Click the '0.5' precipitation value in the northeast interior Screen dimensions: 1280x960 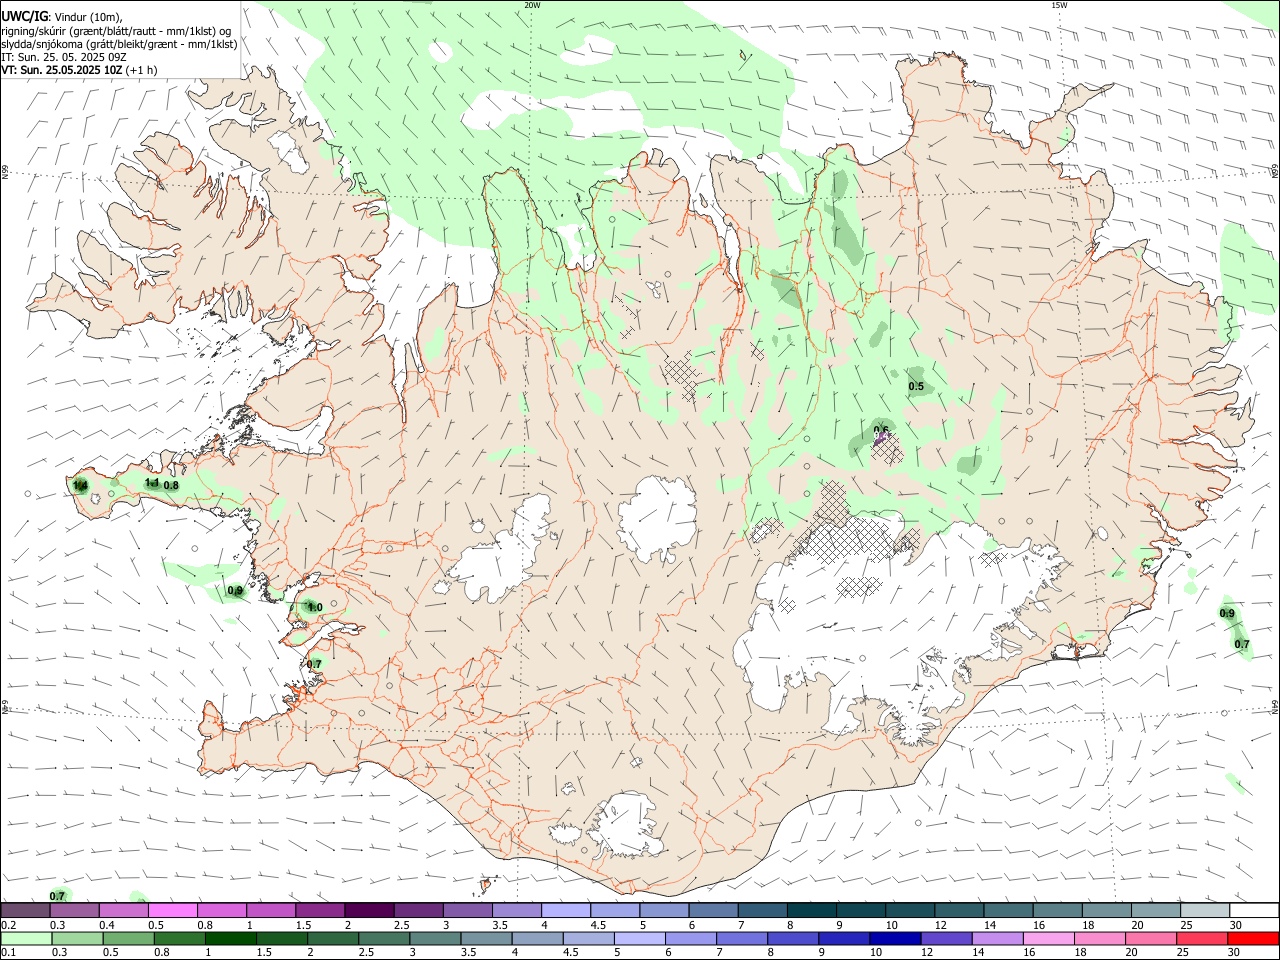click(x=916, y=386)
